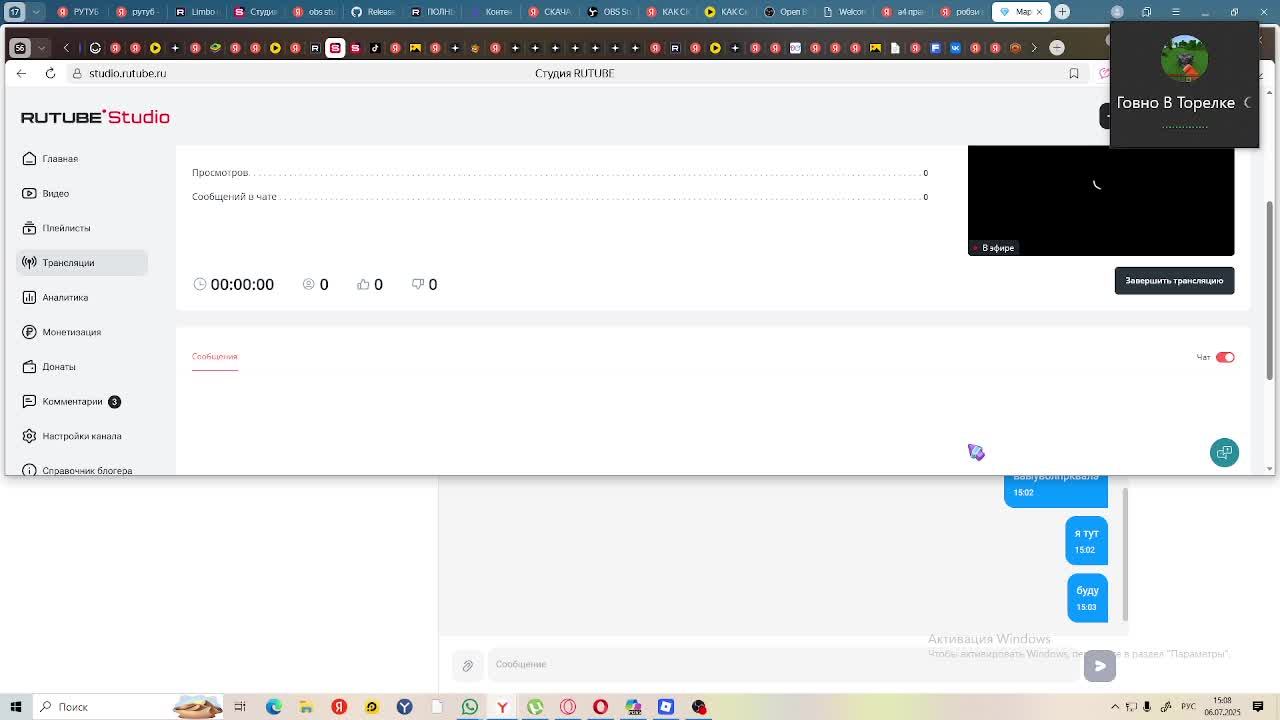Open WhatsApp from the taskbar
Image resolution: width=1280 pixels, height=720 pixels.
click(x=470, y=707)
